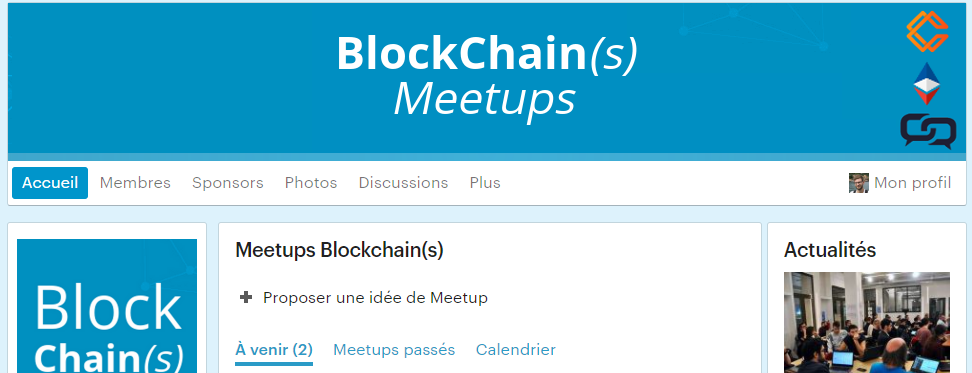Expand the Plus menu

pyautogui.click(x=485, y=183)
